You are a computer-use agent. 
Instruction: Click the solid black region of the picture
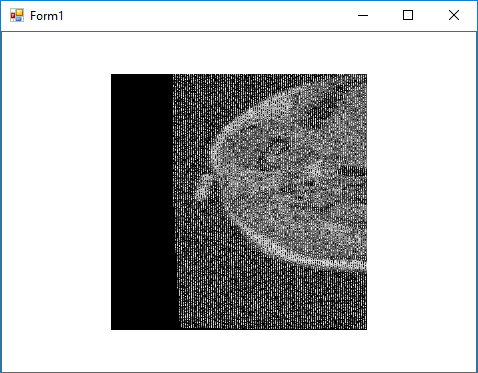tap(142, 202)
